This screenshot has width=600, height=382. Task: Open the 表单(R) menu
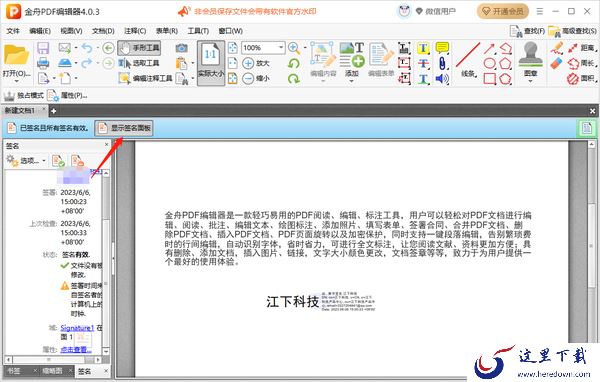click(x=167, y=31)
